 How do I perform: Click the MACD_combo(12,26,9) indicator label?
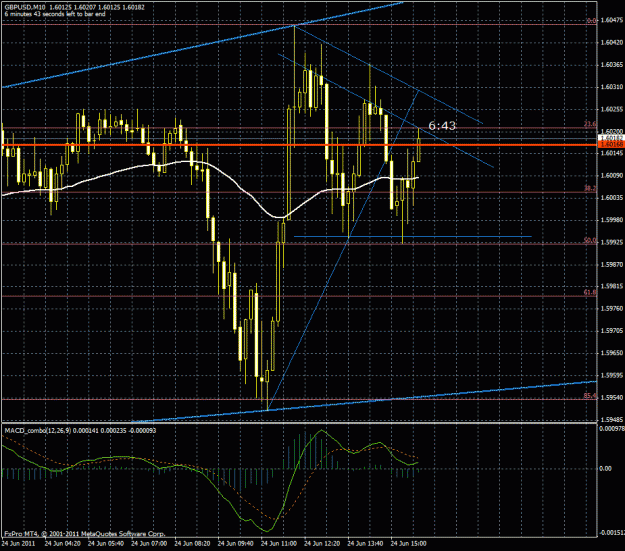pos(37,431)
